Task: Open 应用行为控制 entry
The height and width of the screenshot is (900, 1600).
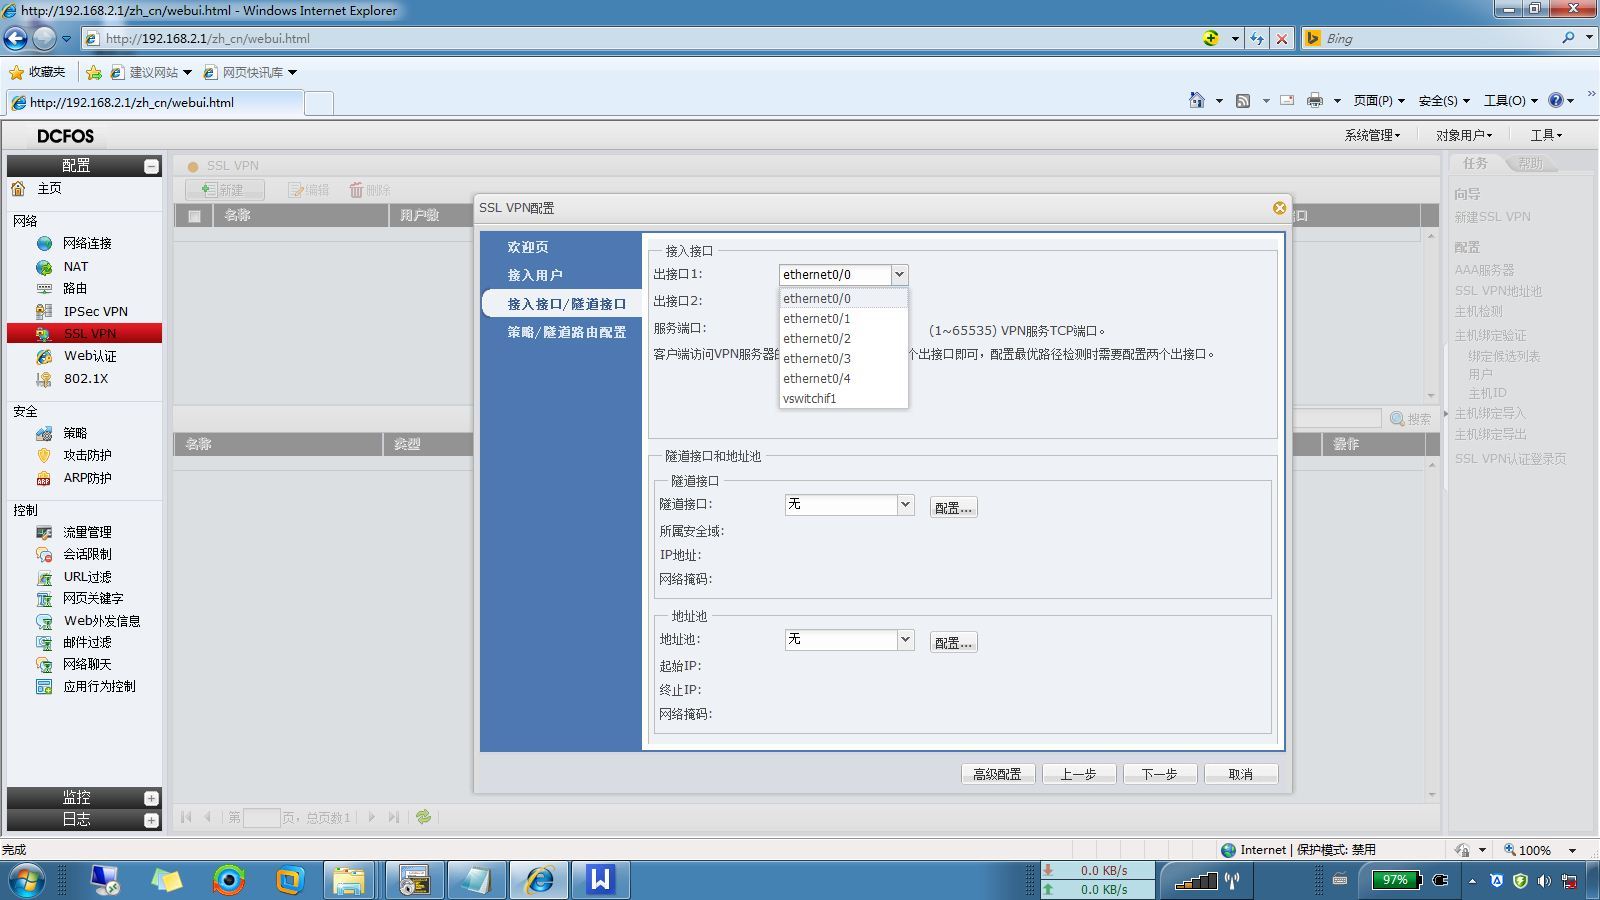Action: click(99, 686)
